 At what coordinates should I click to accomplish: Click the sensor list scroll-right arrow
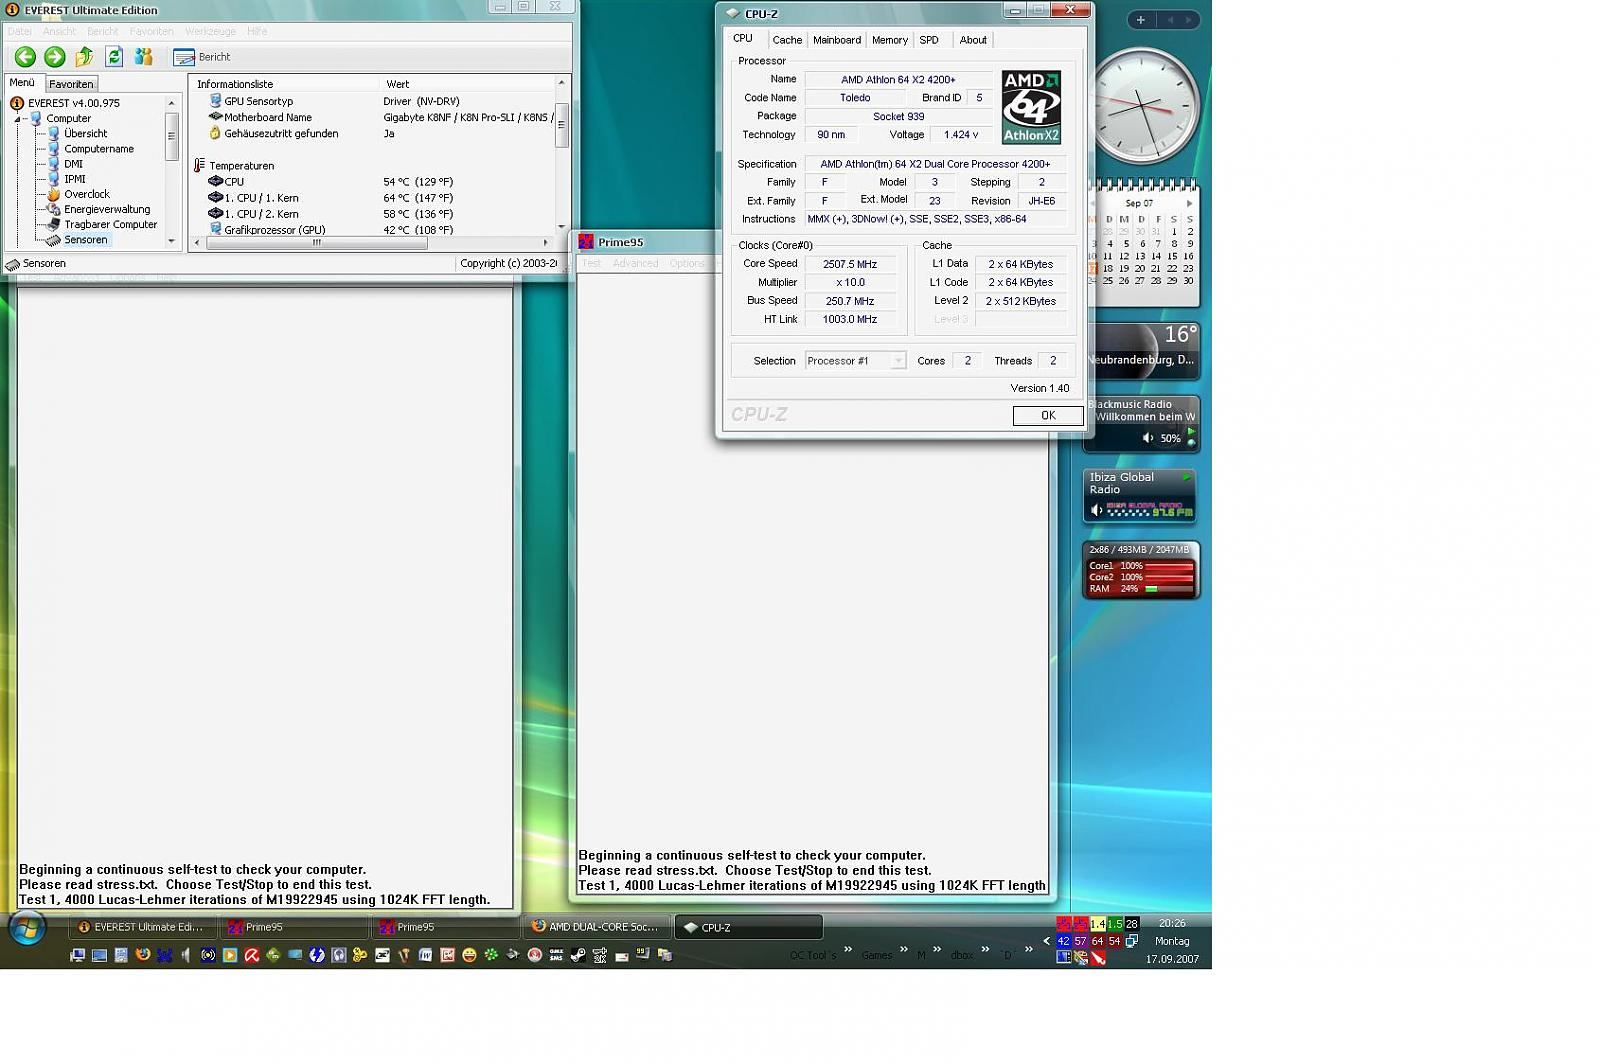[546, 243]
